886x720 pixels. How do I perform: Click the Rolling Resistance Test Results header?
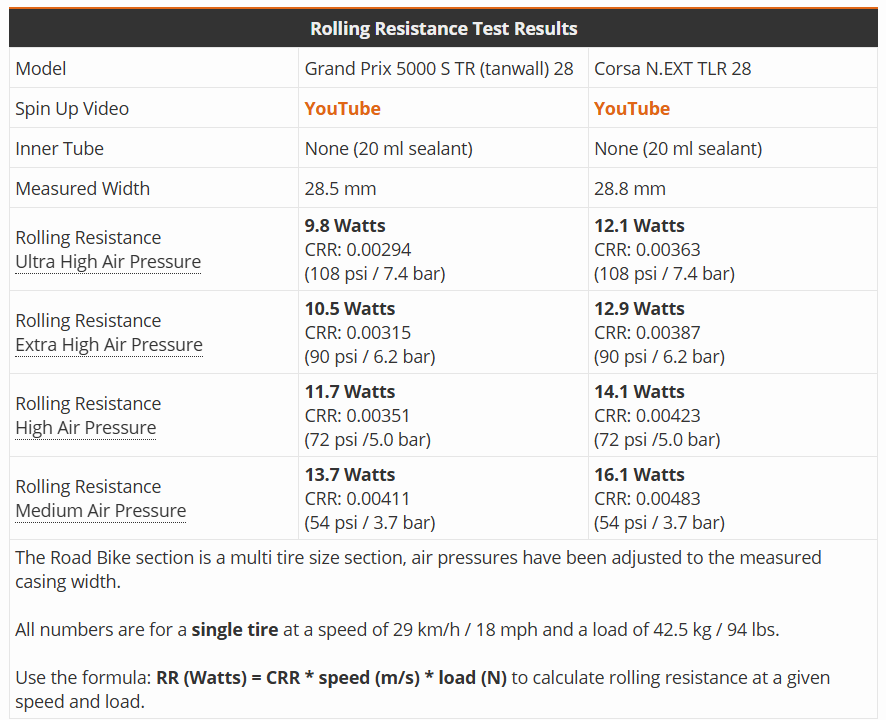click(x=444, y=28)
